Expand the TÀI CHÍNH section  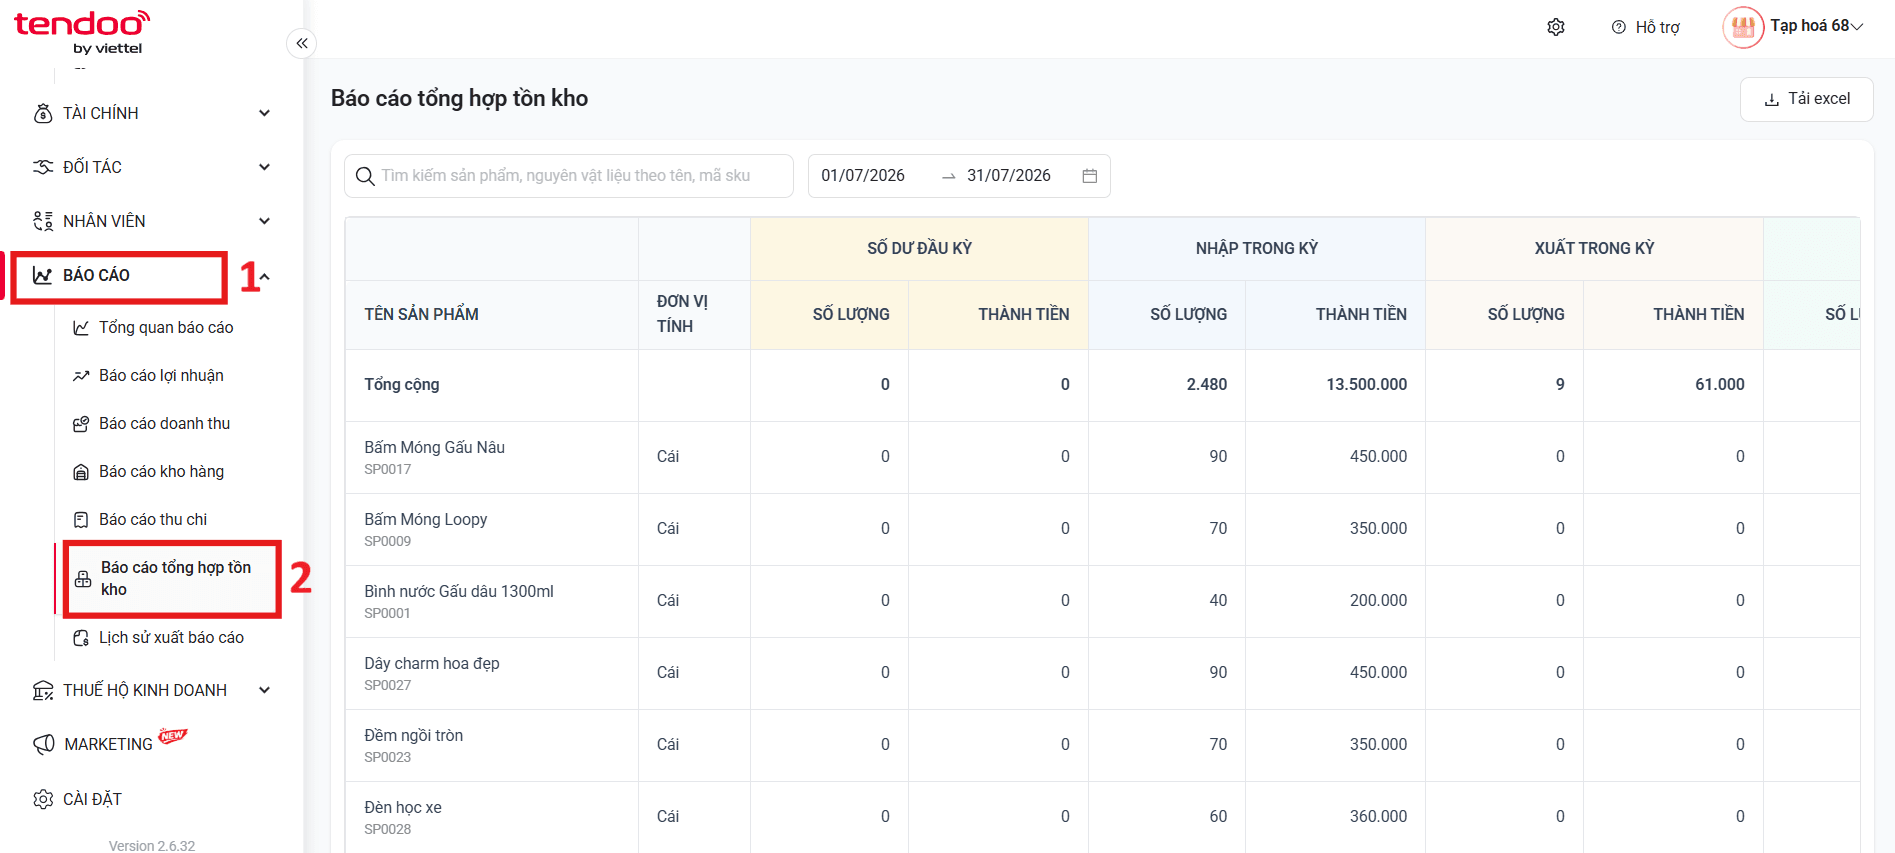[264, 113]
